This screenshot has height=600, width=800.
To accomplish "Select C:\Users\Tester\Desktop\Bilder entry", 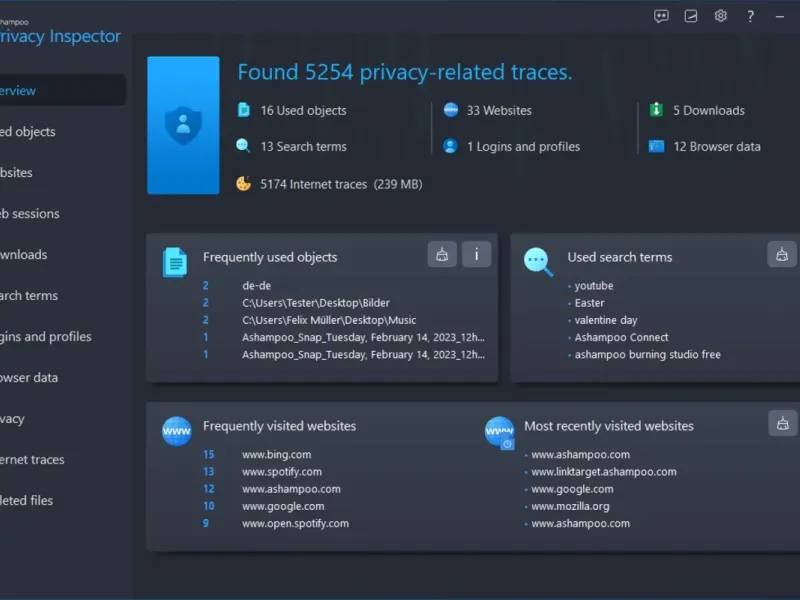I will (x=316, y=303).
